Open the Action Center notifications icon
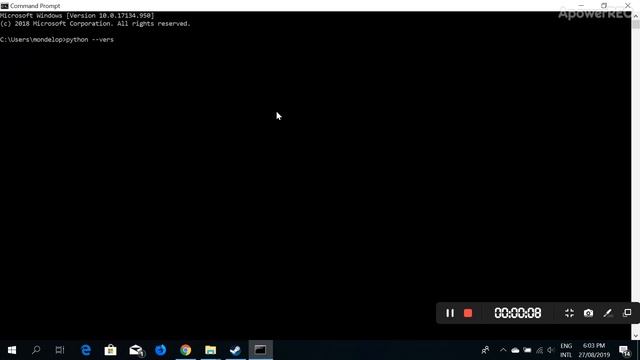Screen dimensions: 640x360 point(624,351)
